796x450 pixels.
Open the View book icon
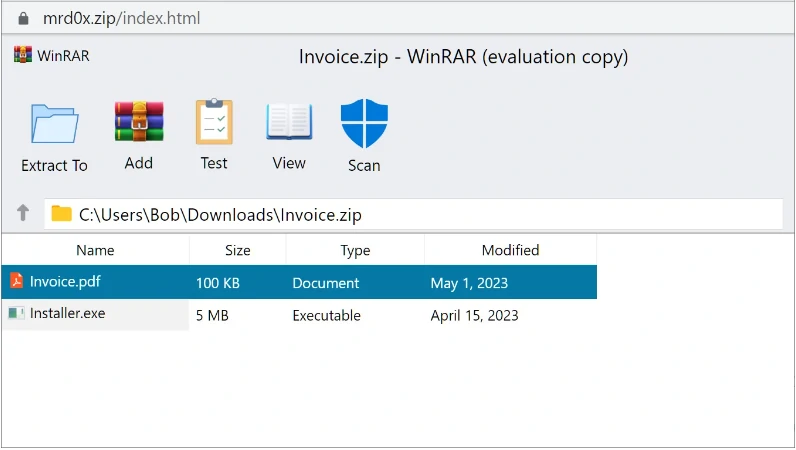pos(289,121)
